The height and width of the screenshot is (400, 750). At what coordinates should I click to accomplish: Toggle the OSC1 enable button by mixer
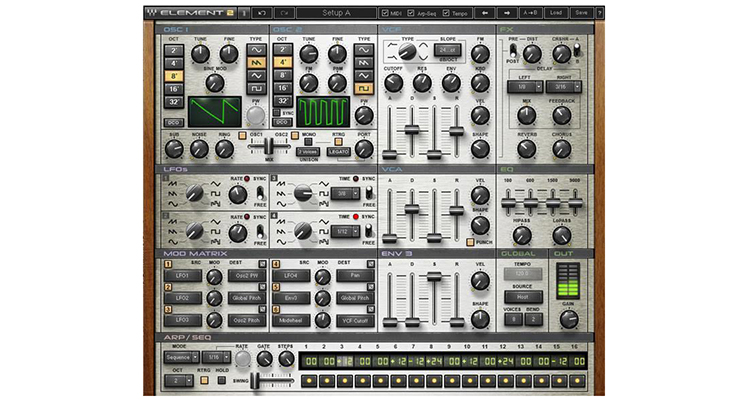[243, 135]
